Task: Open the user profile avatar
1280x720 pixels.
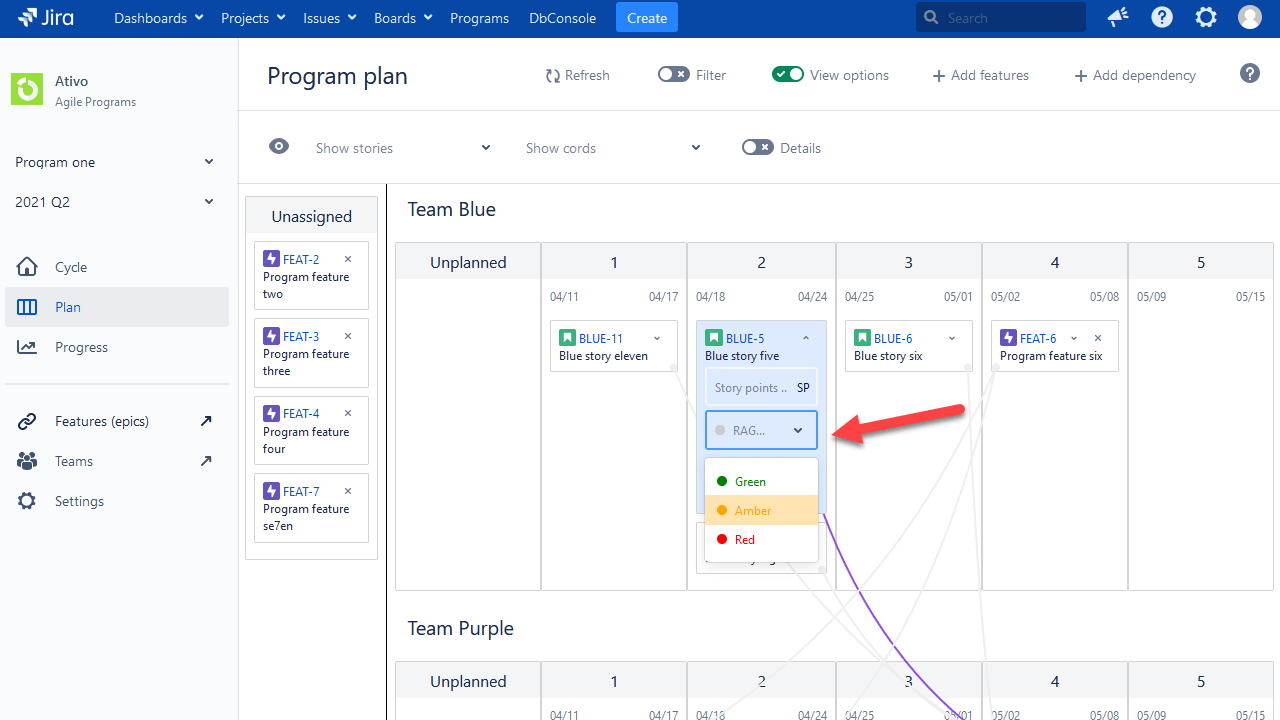Action: pyautogui.click(x=1249, y=17)
